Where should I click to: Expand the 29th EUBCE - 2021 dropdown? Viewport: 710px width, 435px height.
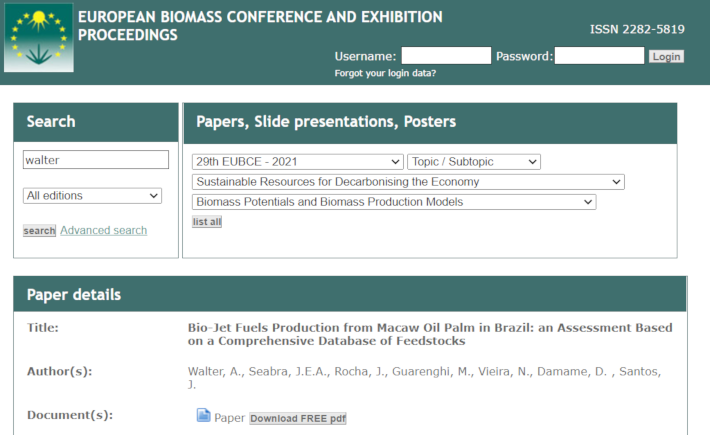(x=297, y=162)
